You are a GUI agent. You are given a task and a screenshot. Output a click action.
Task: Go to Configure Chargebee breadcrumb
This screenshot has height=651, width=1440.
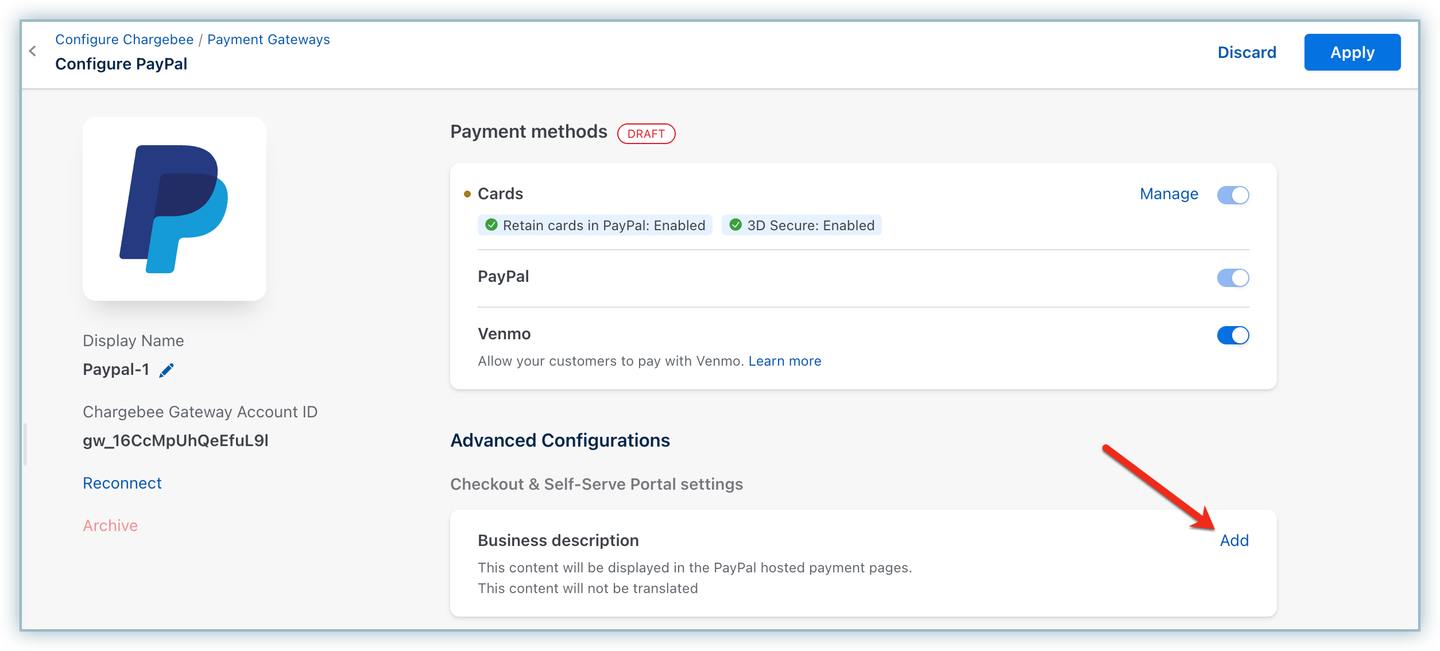pos(124,40)
